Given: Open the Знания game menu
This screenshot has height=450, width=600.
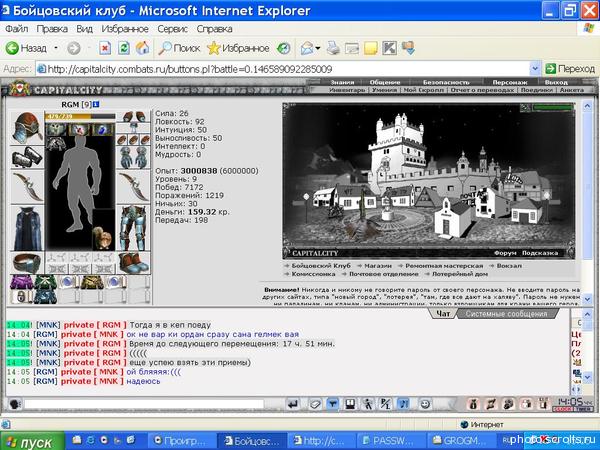Looking at the screenshot, I should [x=342, y=82].
